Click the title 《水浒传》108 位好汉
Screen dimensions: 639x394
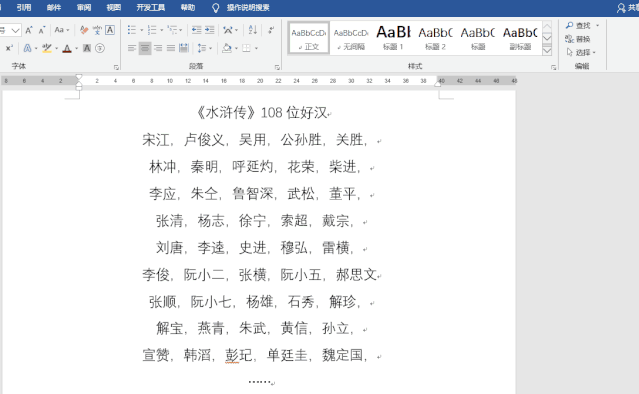click(x=262, y=112)
